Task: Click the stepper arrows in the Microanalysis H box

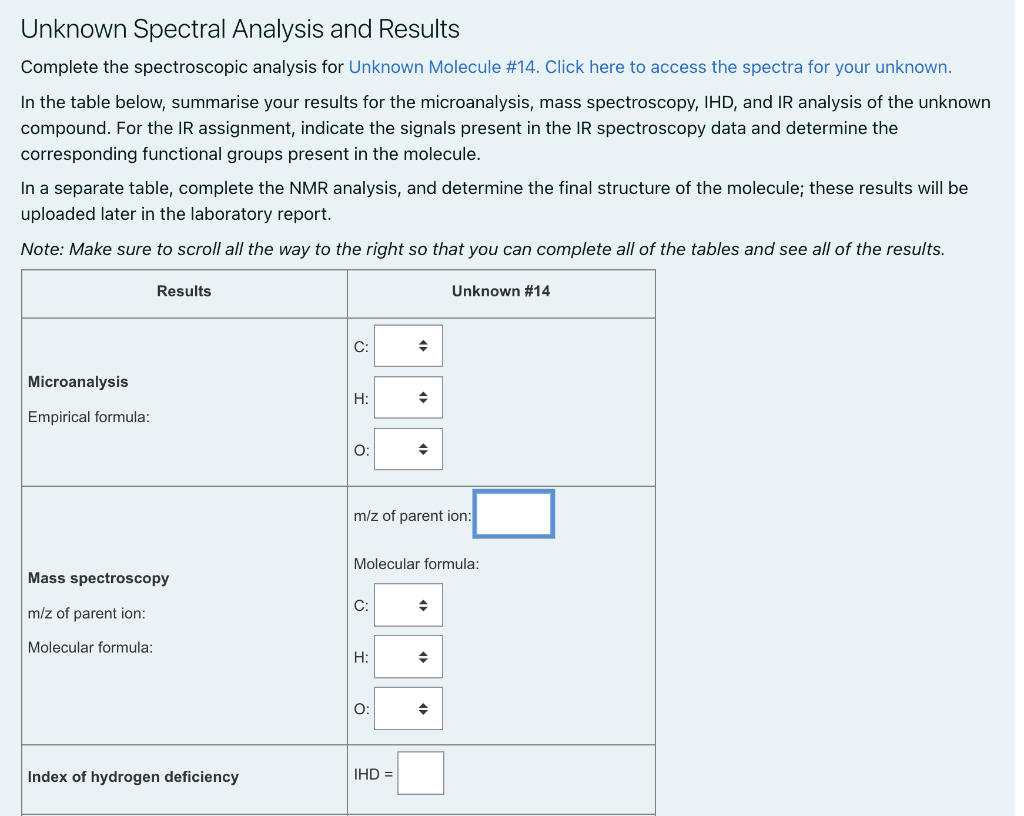Action: [423, 396]
